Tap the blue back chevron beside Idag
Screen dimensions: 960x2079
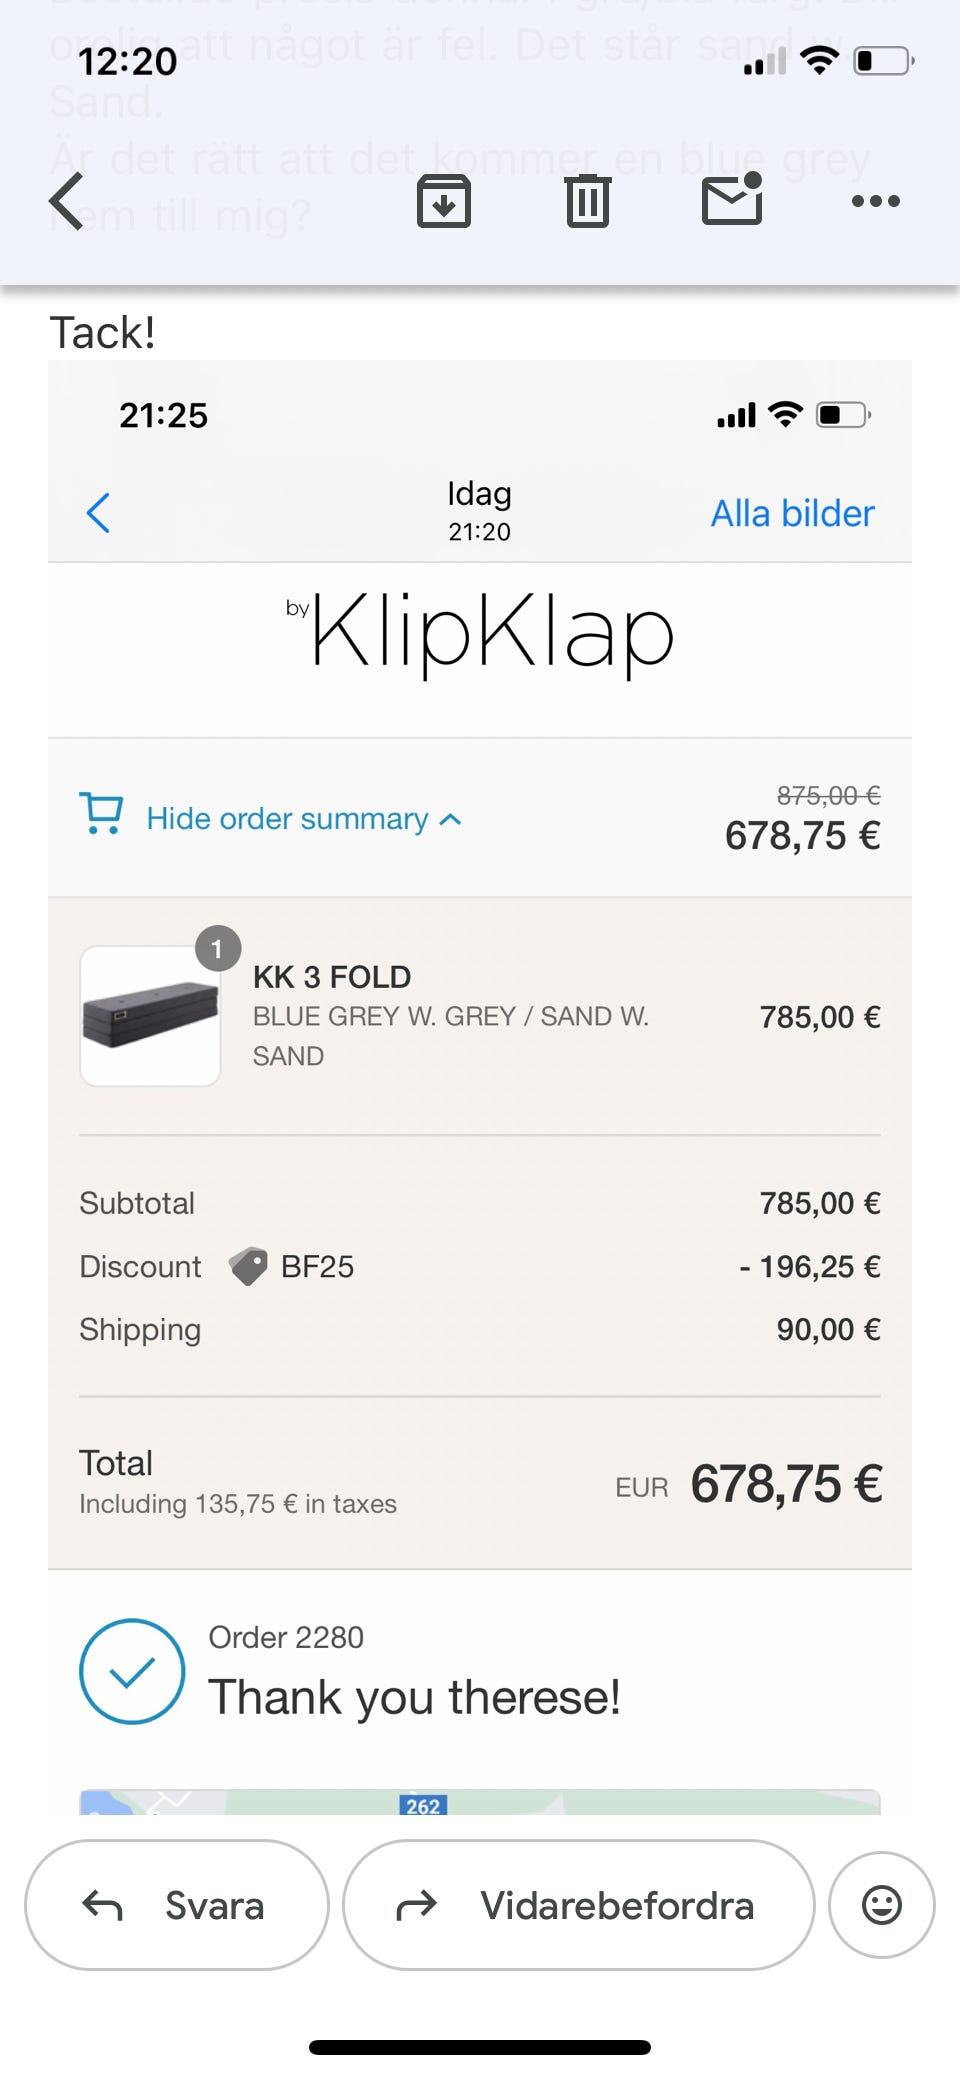98,513
